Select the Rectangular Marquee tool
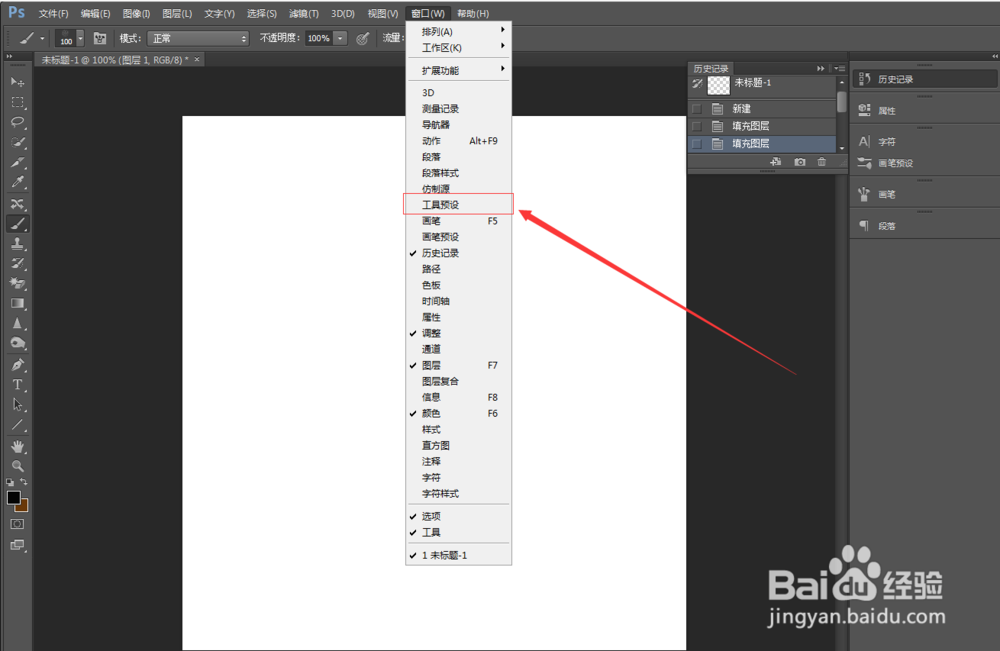 pos(17,102)
